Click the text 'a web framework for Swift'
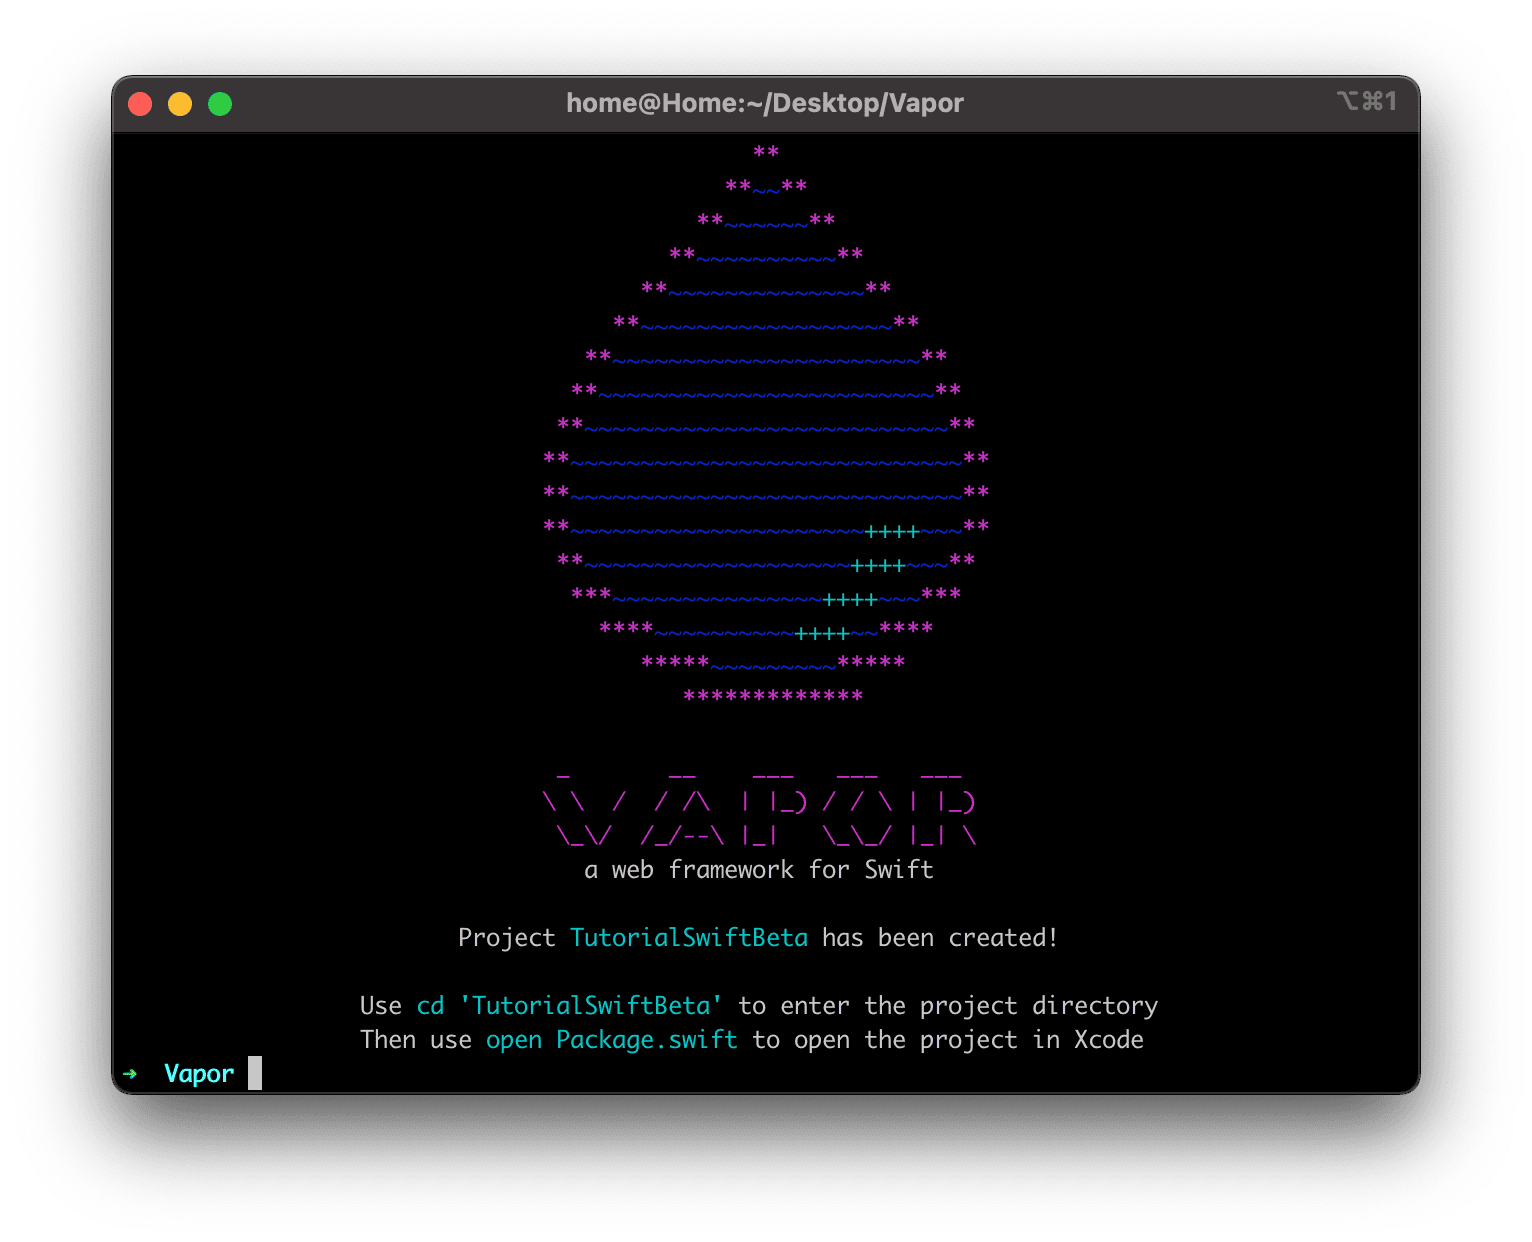The image size is (1532, 1242). 759,870
